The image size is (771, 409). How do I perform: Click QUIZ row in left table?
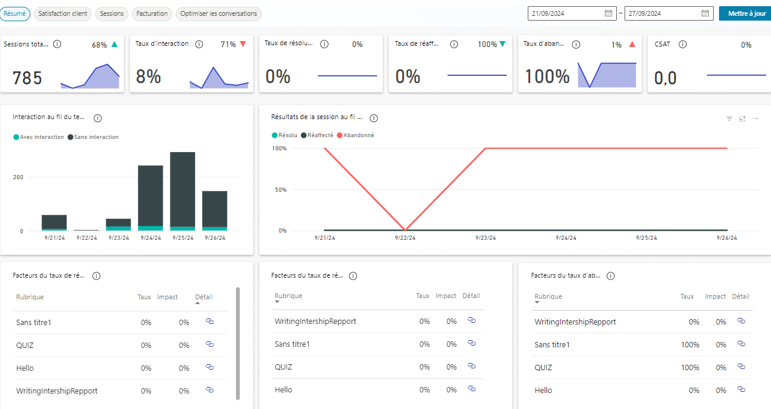pos(121,345)
